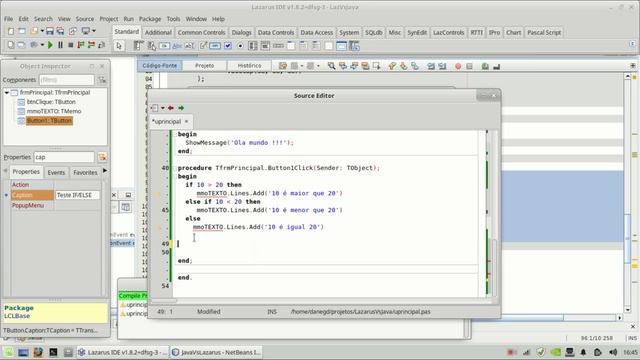Clear the 'cap' property filter
The height and width of the screenshot is (360, 640).
coord(102,157)
